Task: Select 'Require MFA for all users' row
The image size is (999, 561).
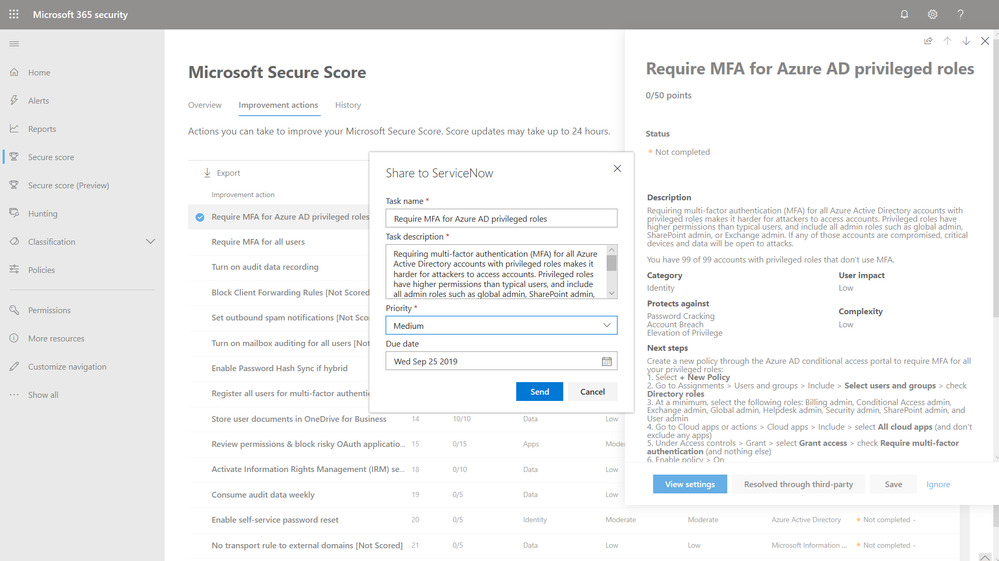Action: 258,242
